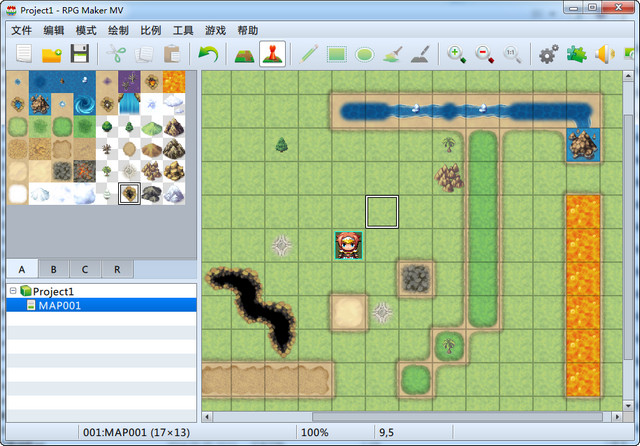Zoom in on the map

457,54
